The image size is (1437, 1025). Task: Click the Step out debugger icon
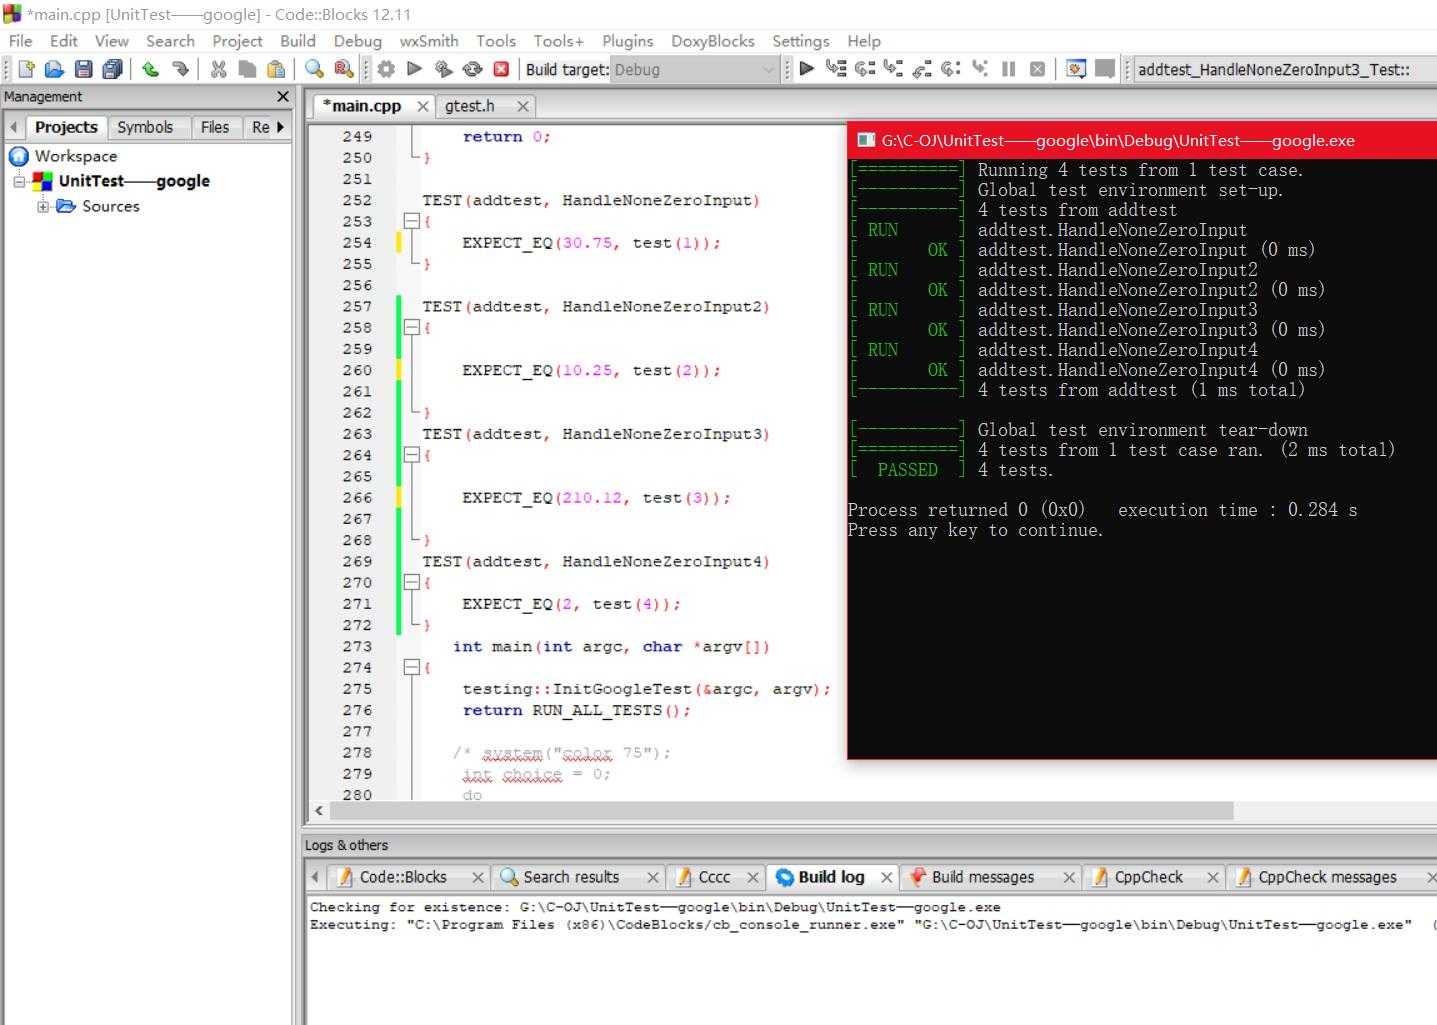click(922, 69)
